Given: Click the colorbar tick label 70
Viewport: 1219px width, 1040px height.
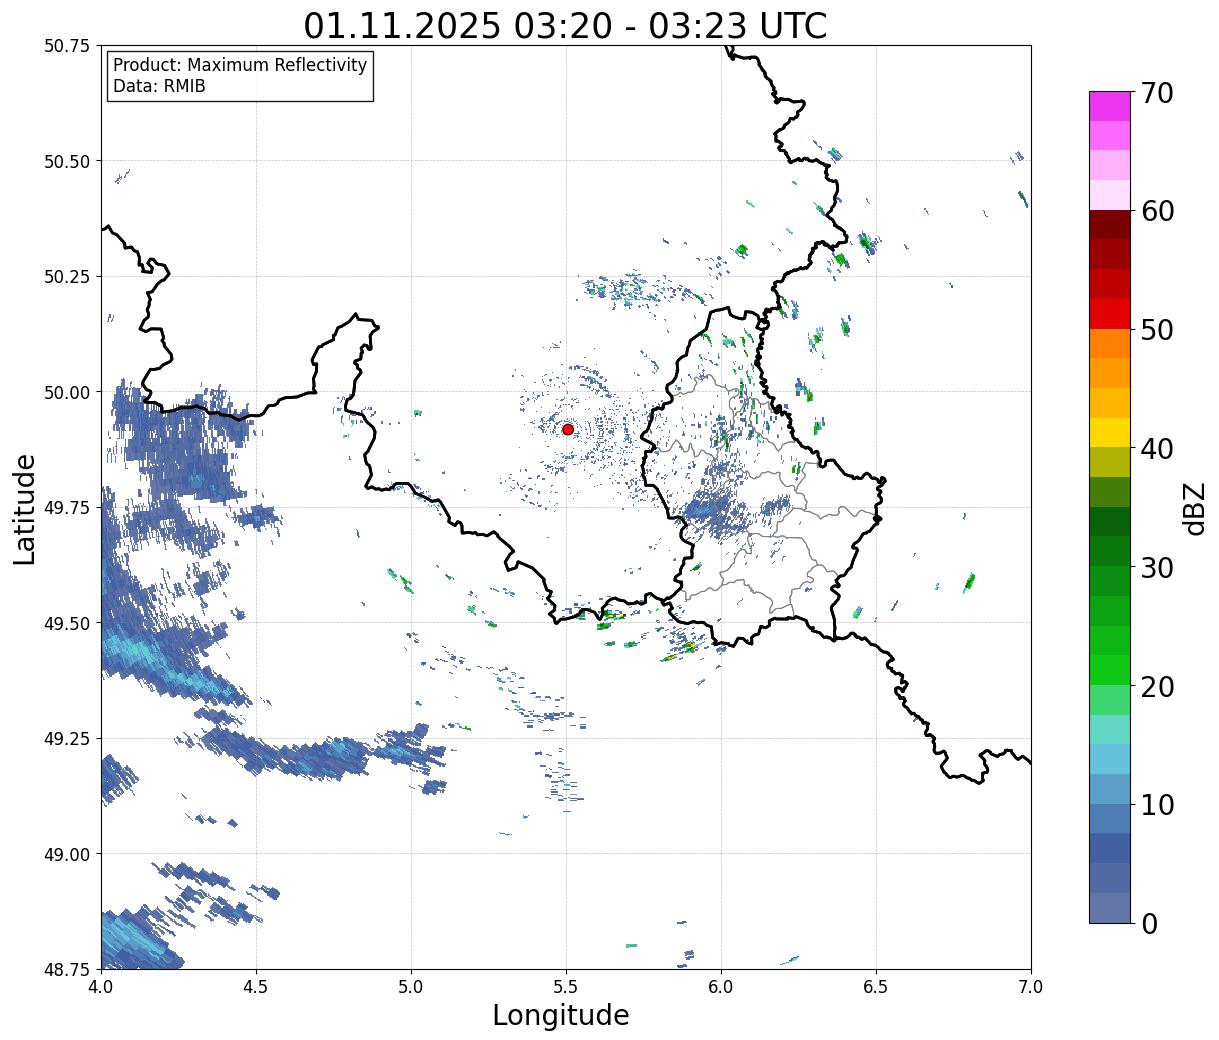Looking at the screenshot, I should [x=1157, y=93].
